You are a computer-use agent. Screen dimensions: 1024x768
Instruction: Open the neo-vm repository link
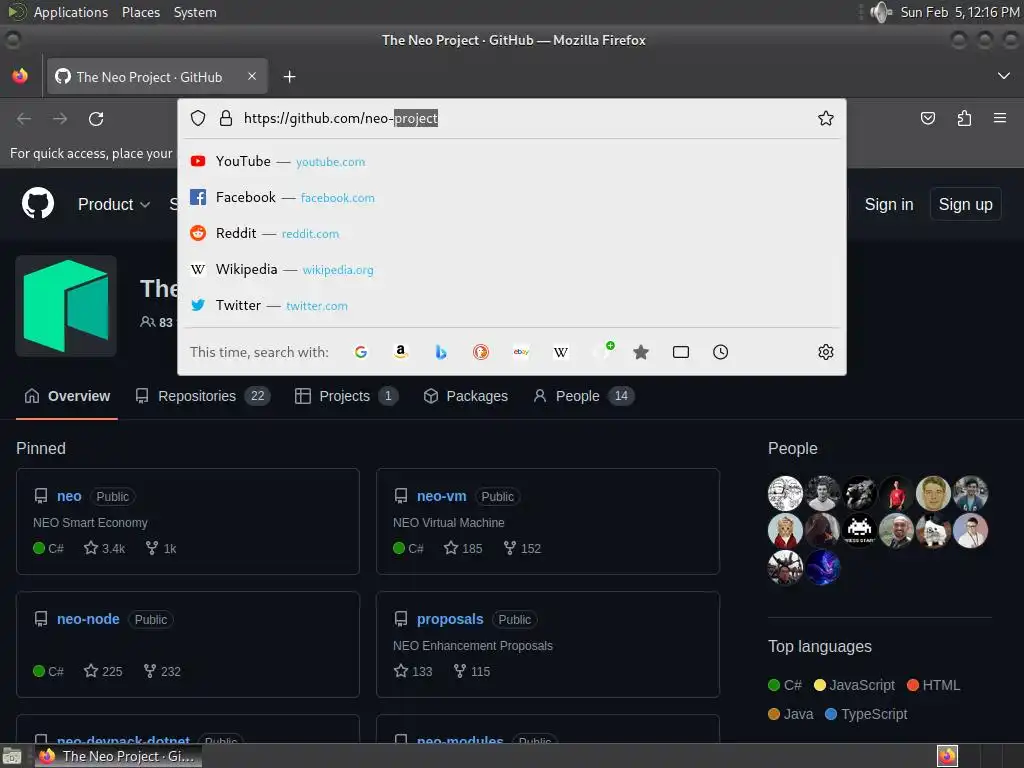[x=441, y=496]
